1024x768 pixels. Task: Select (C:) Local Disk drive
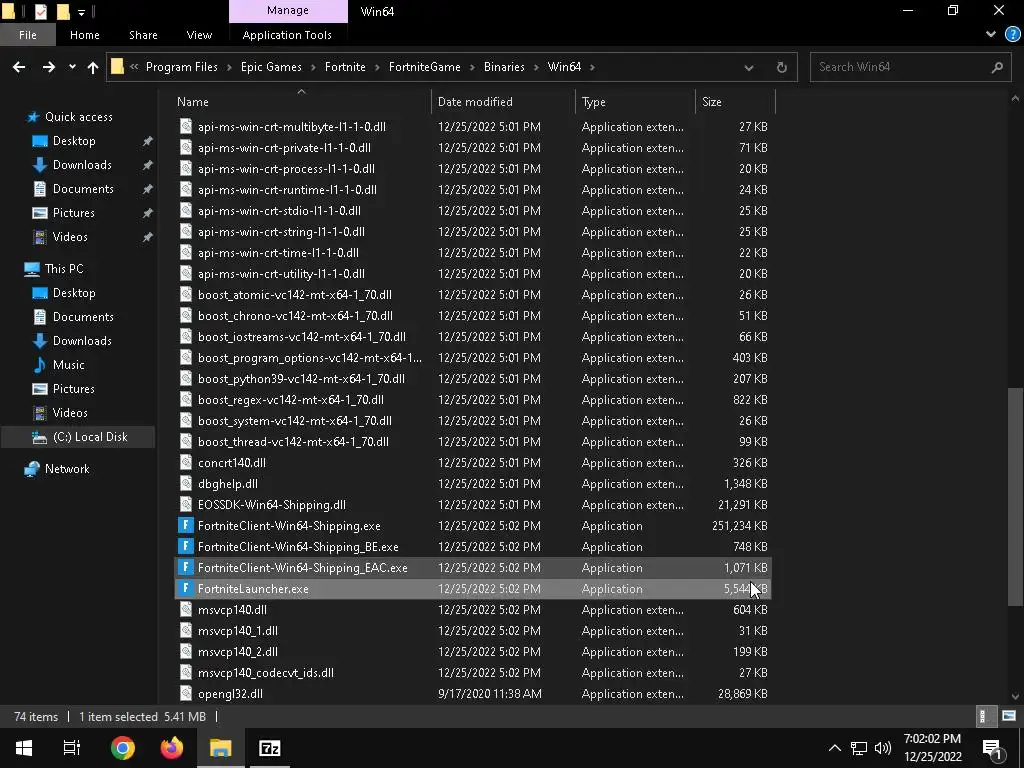tap(90, 437)
